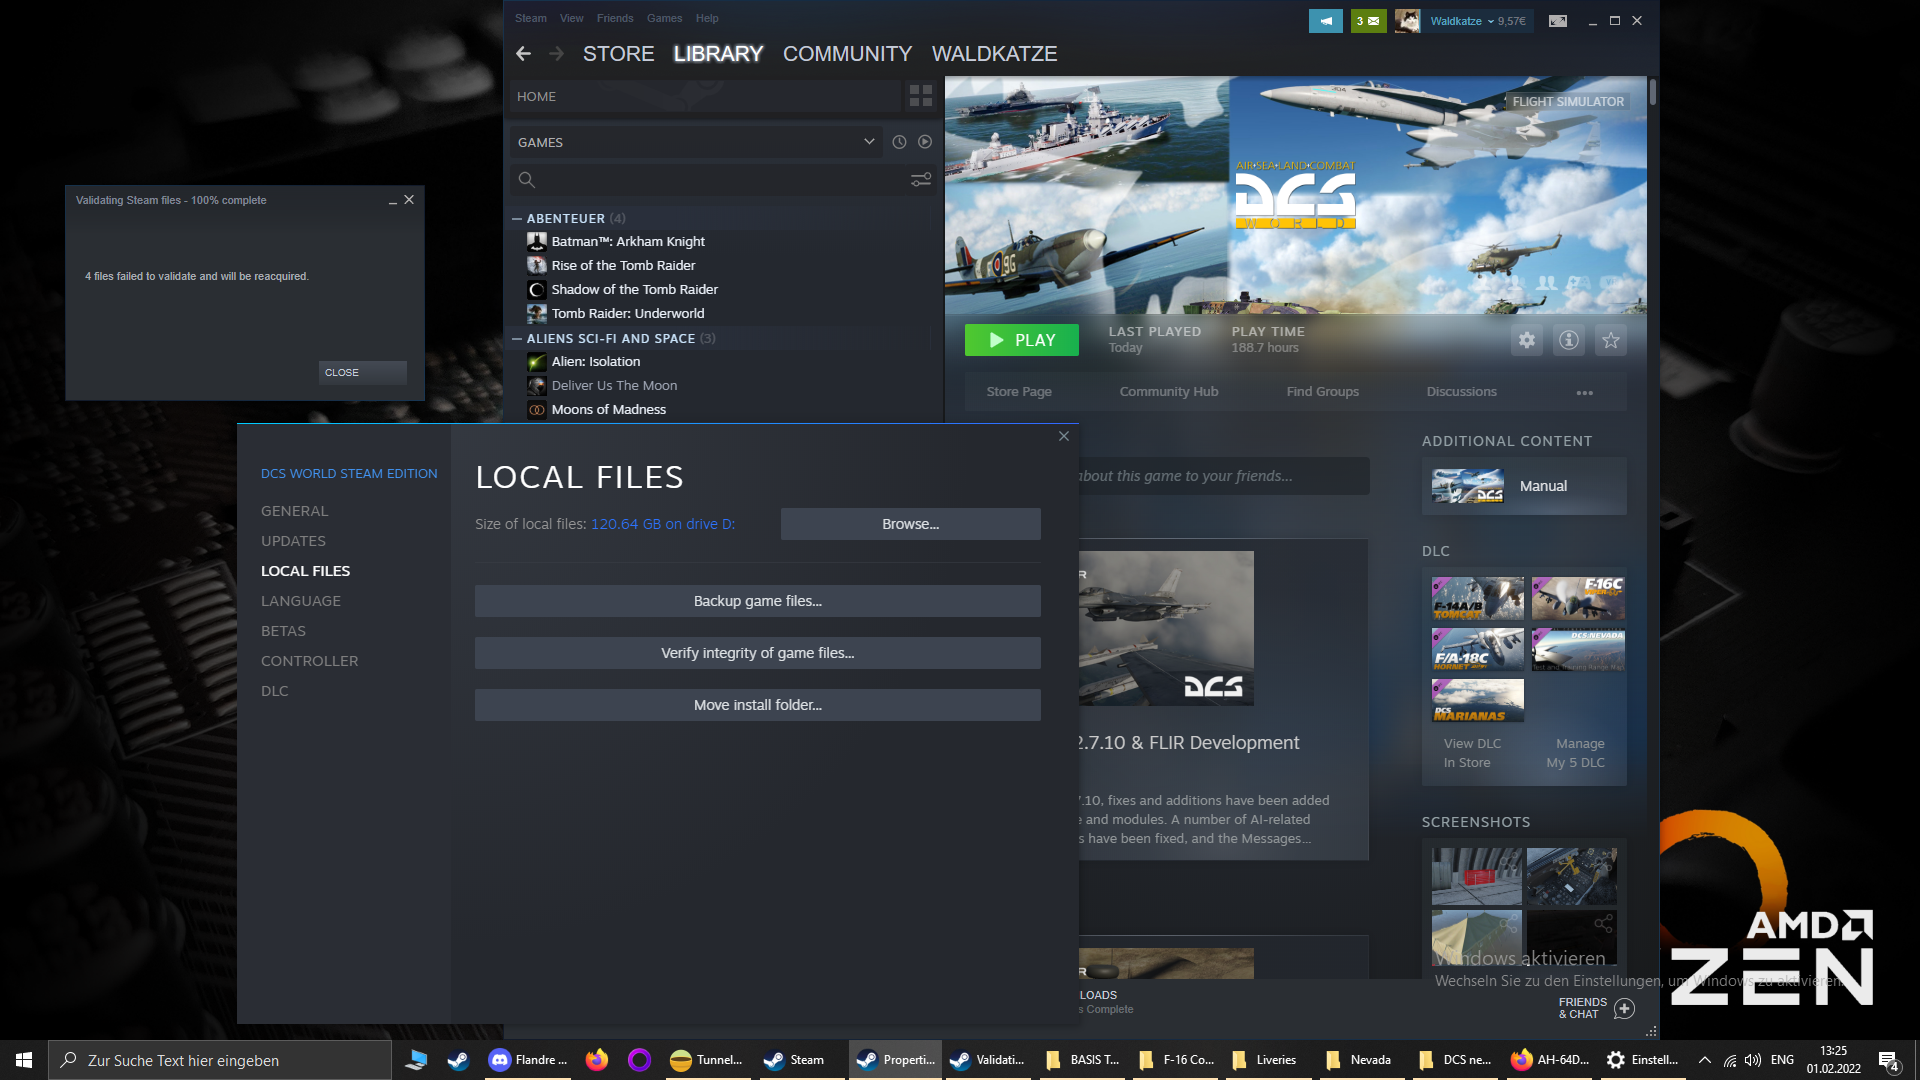The width and height of the screenshot is (1920, 1080).
Task: Select Alien: Isolation in library
Action: 595,361
